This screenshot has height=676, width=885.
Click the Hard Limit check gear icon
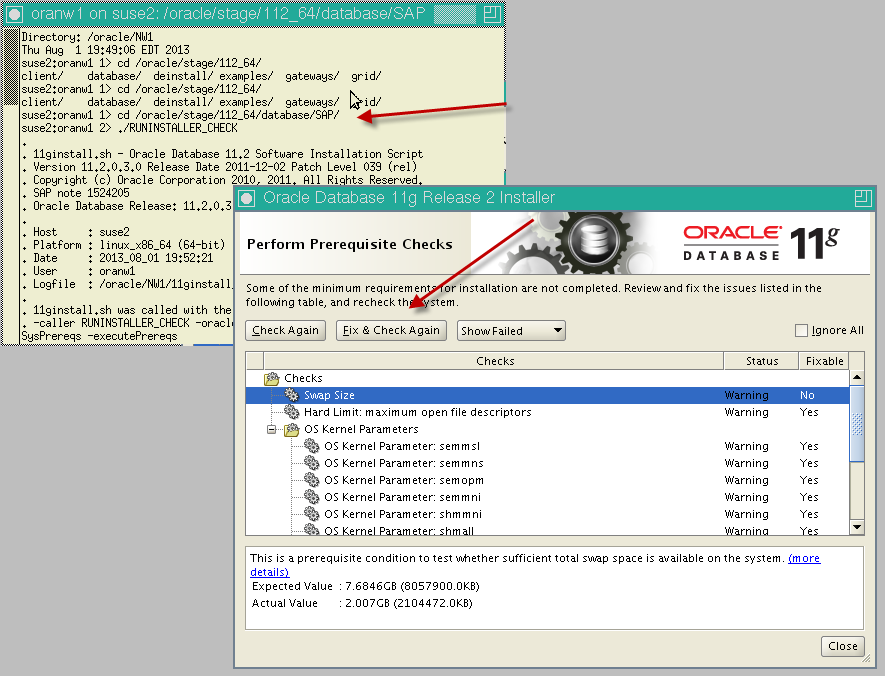pyautogui.click(x=291, y=413)
